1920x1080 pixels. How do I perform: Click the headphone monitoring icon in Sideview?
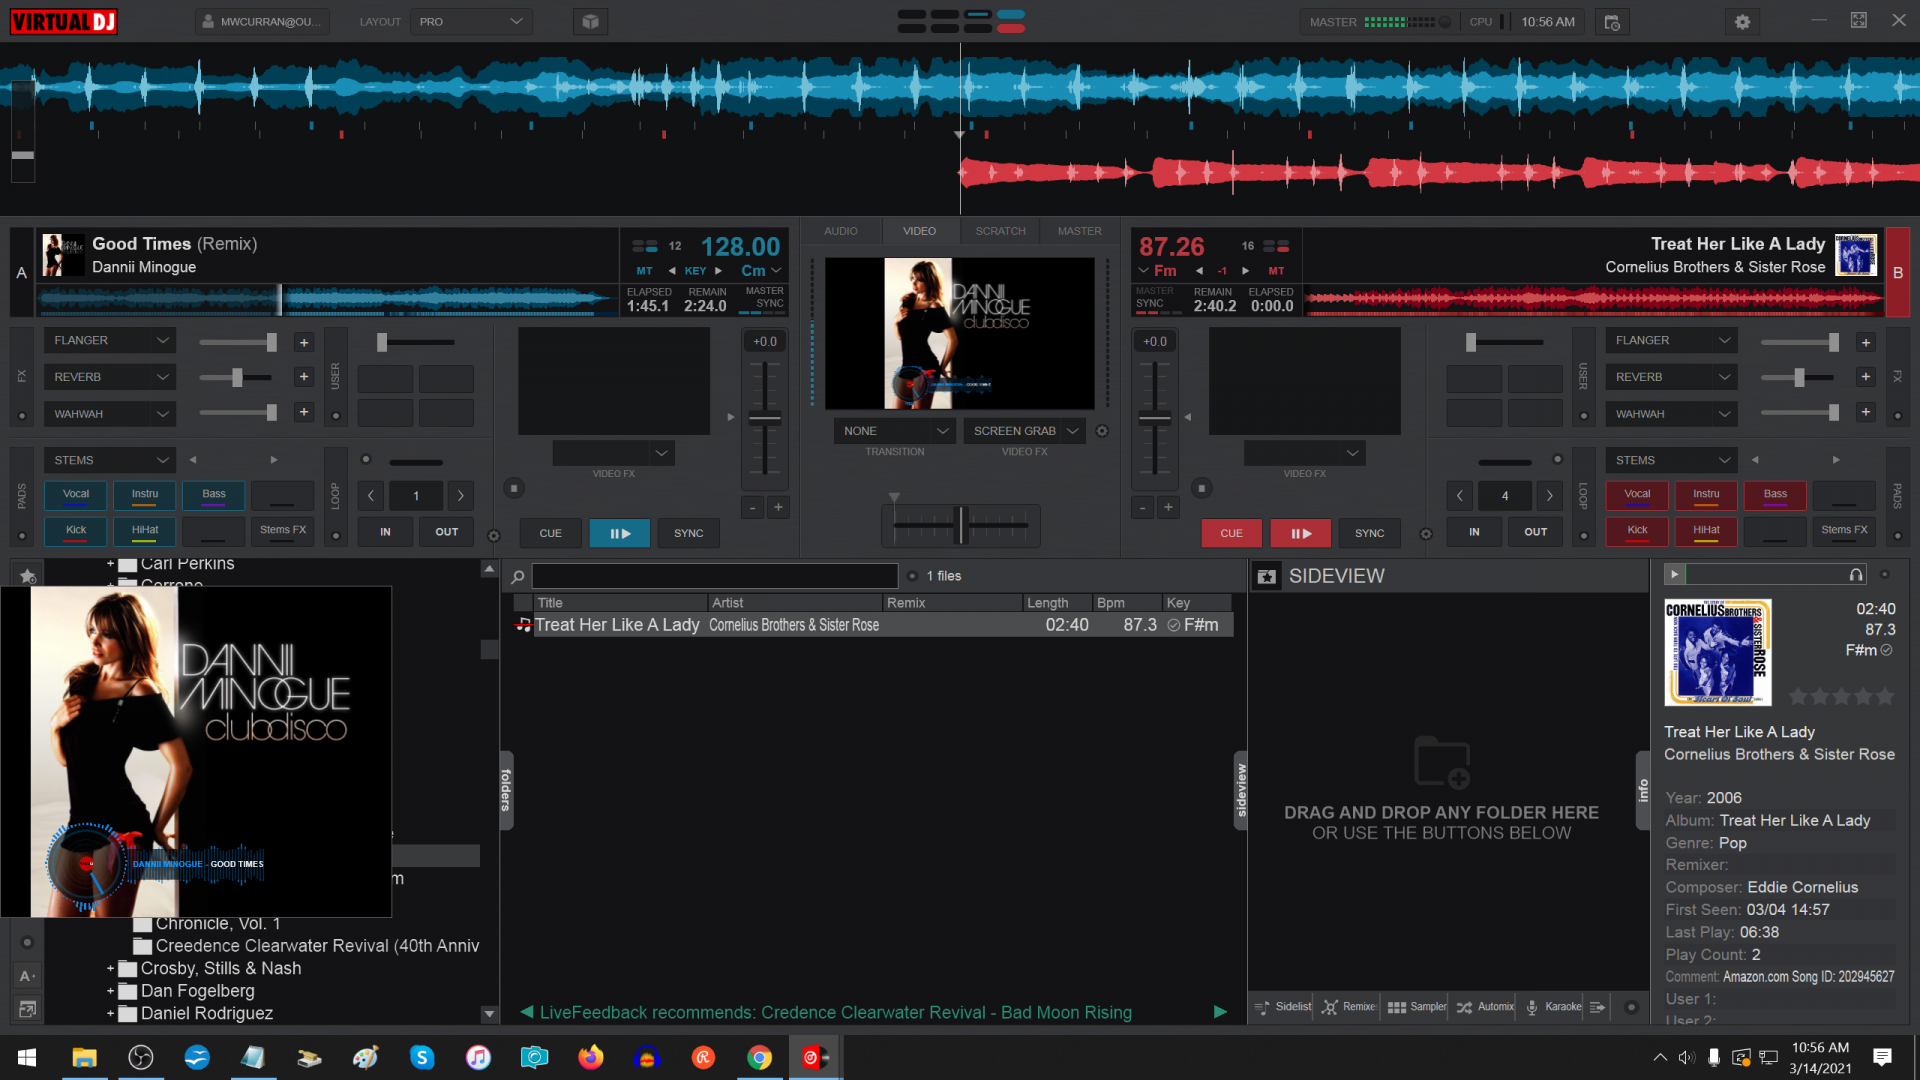pos(1856,574)
